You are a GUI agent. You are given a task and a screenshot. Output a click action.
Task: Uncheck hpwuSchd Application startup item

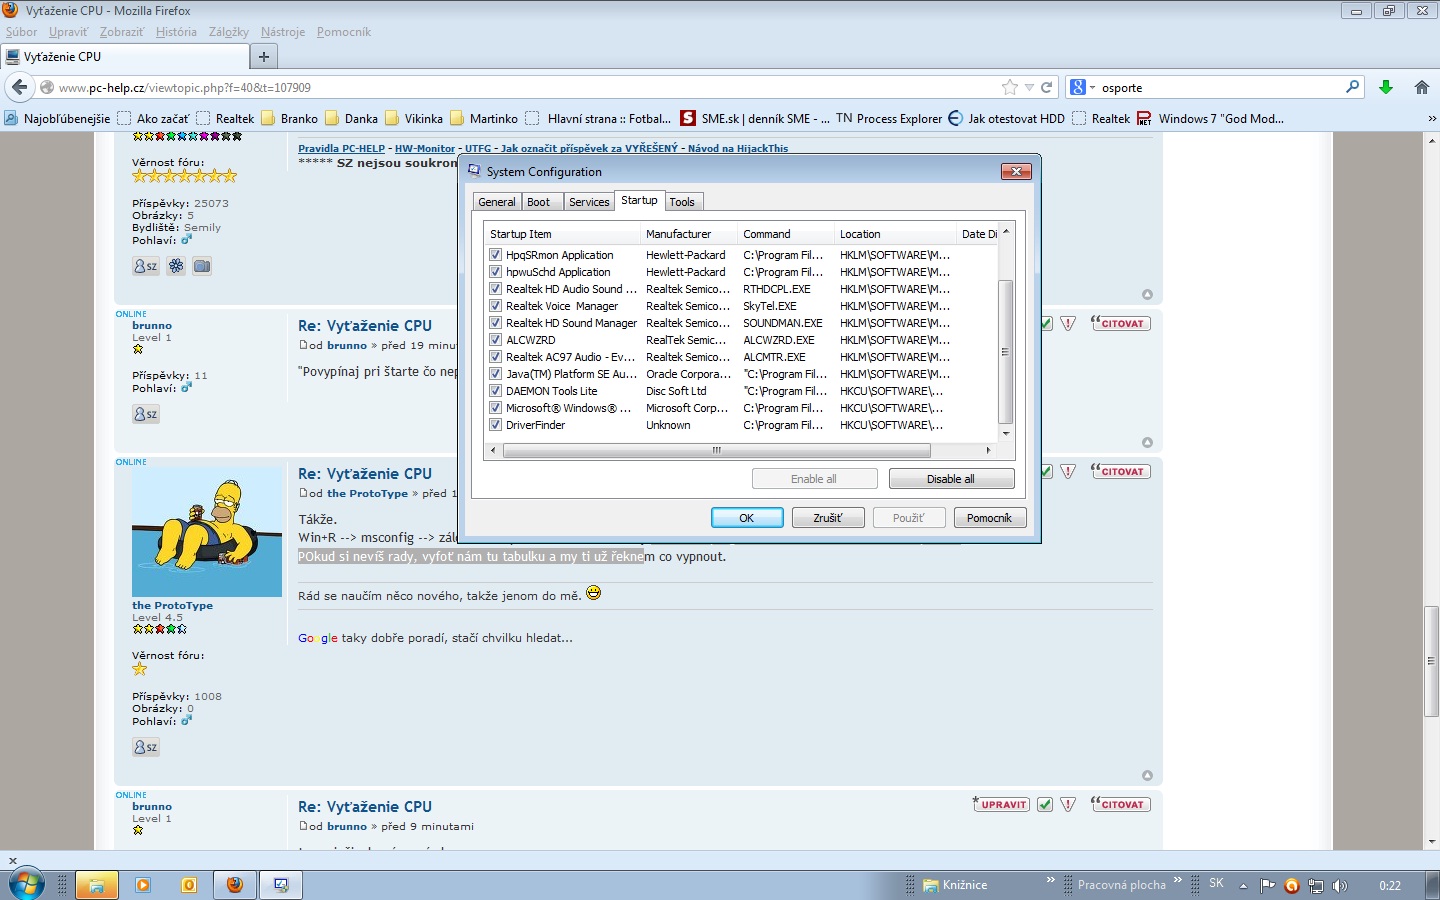pyautogui.click(x=495, y=272)
